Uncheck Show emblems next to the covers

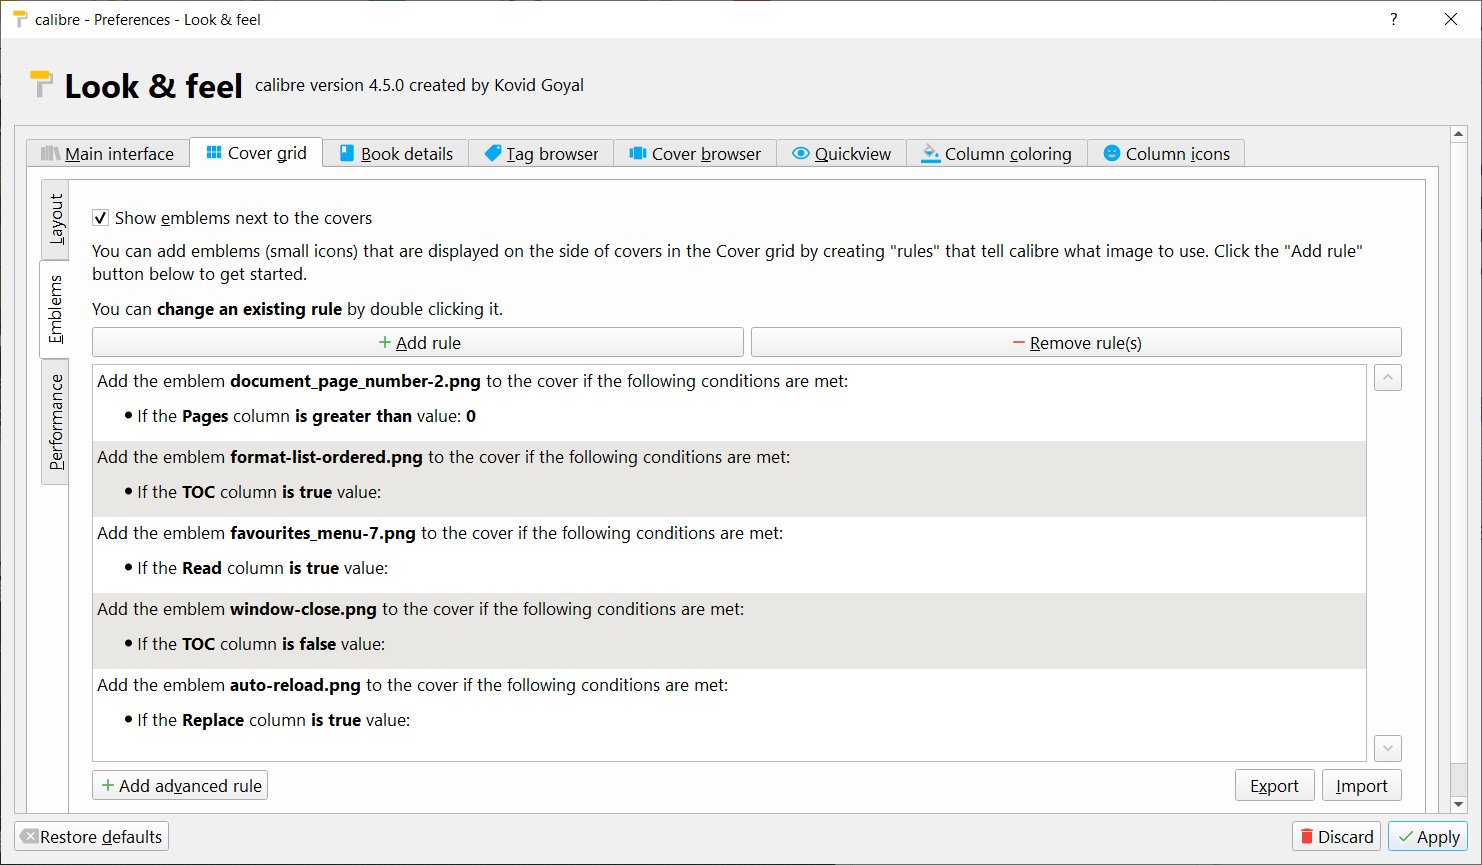tap(101, 218)
